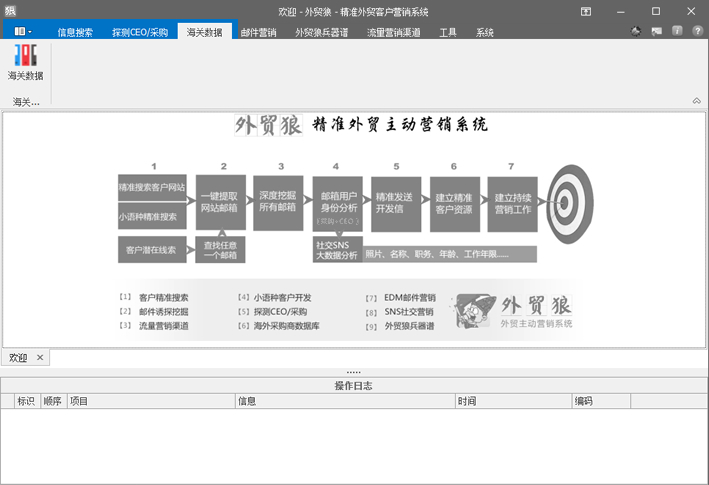Screen dimensions: 709x485
Task: Click the message icon in the top right of the ribbon
Action: (x=657, y=31)
